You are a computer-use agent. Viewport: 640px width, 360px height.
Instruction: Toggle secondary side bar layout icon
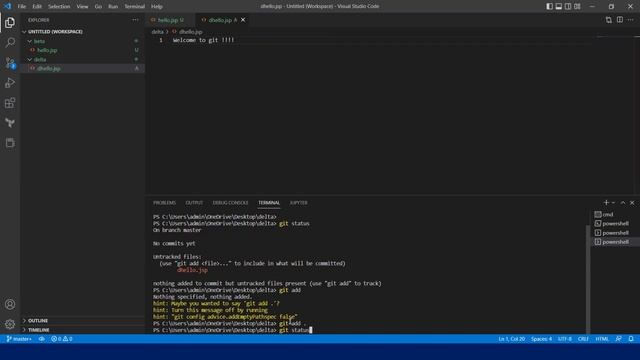tap(568, 6)
